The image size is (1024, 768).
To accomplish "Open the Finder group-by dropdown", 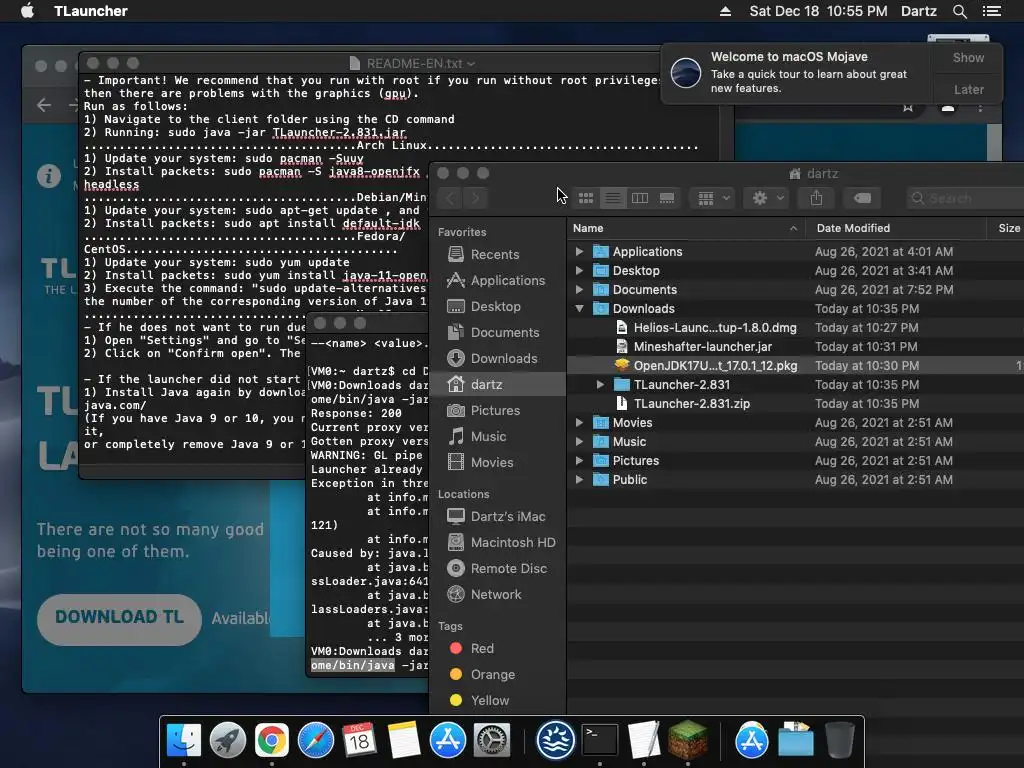I will 713,198.
